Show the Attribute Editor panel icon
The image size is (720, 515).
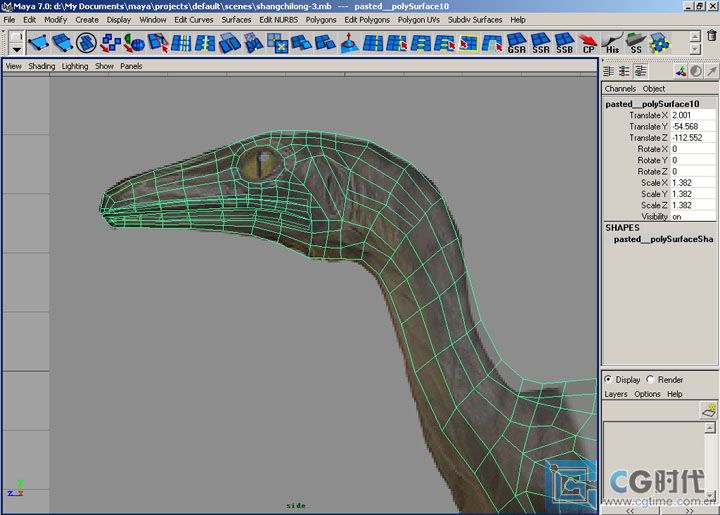pos(608,71)
